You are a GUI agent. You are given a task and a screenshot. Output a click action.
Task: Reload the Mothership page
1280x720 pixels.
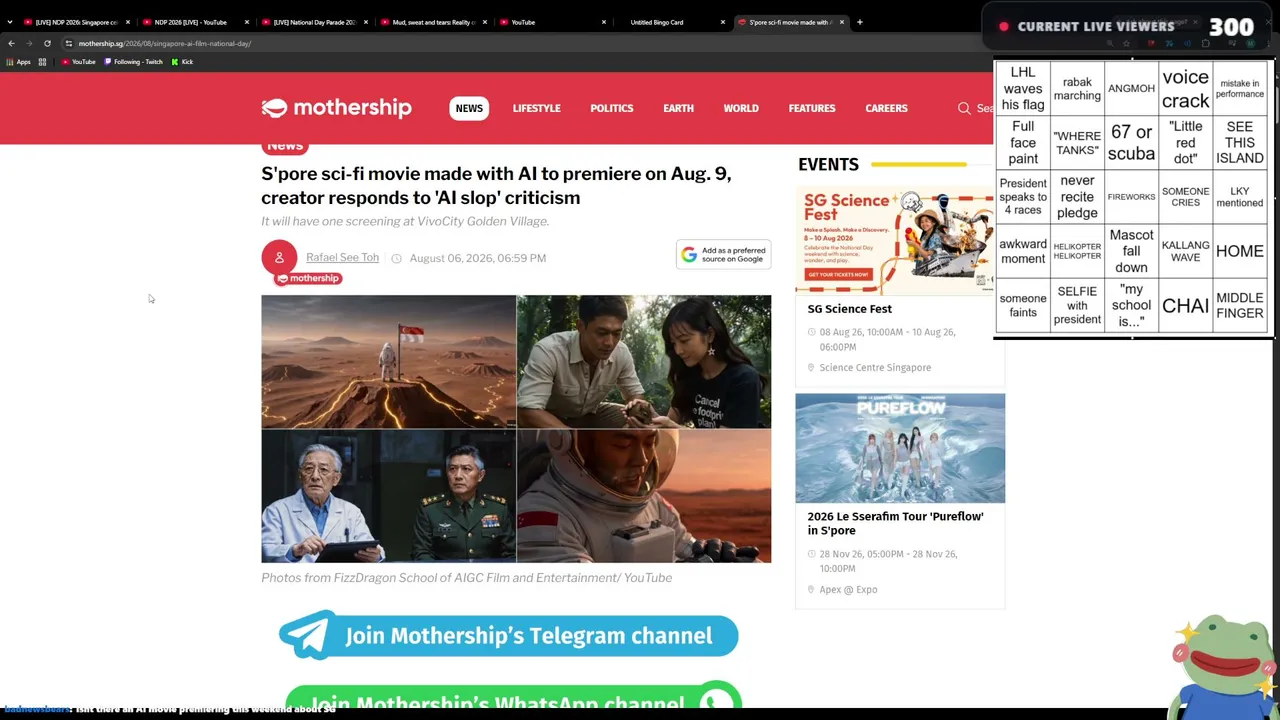point(47,43)
